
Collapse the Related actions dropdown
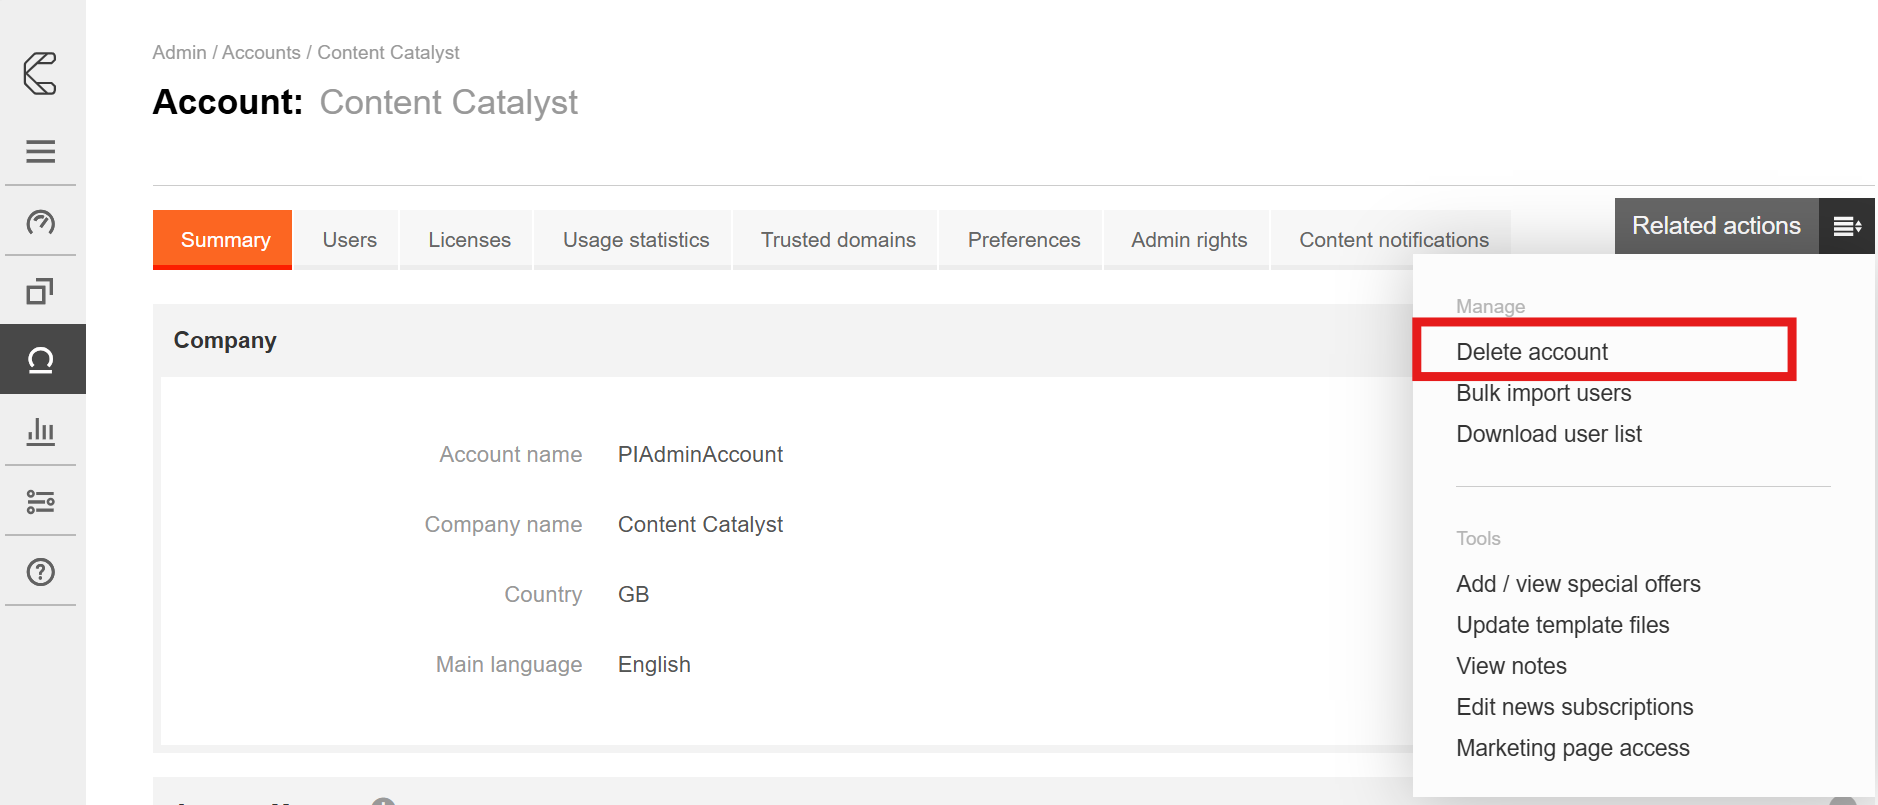point(1715,226)
